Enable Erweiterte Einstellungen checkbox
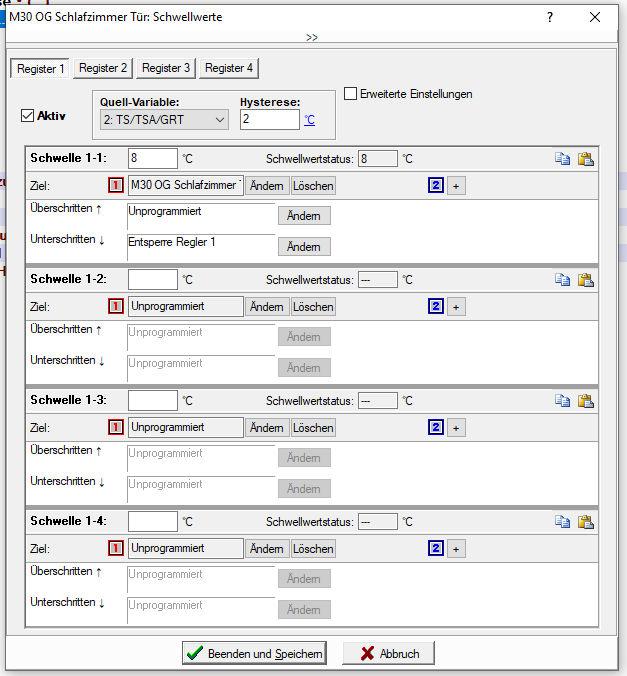The image size is (627, 676). click(350, 94)
